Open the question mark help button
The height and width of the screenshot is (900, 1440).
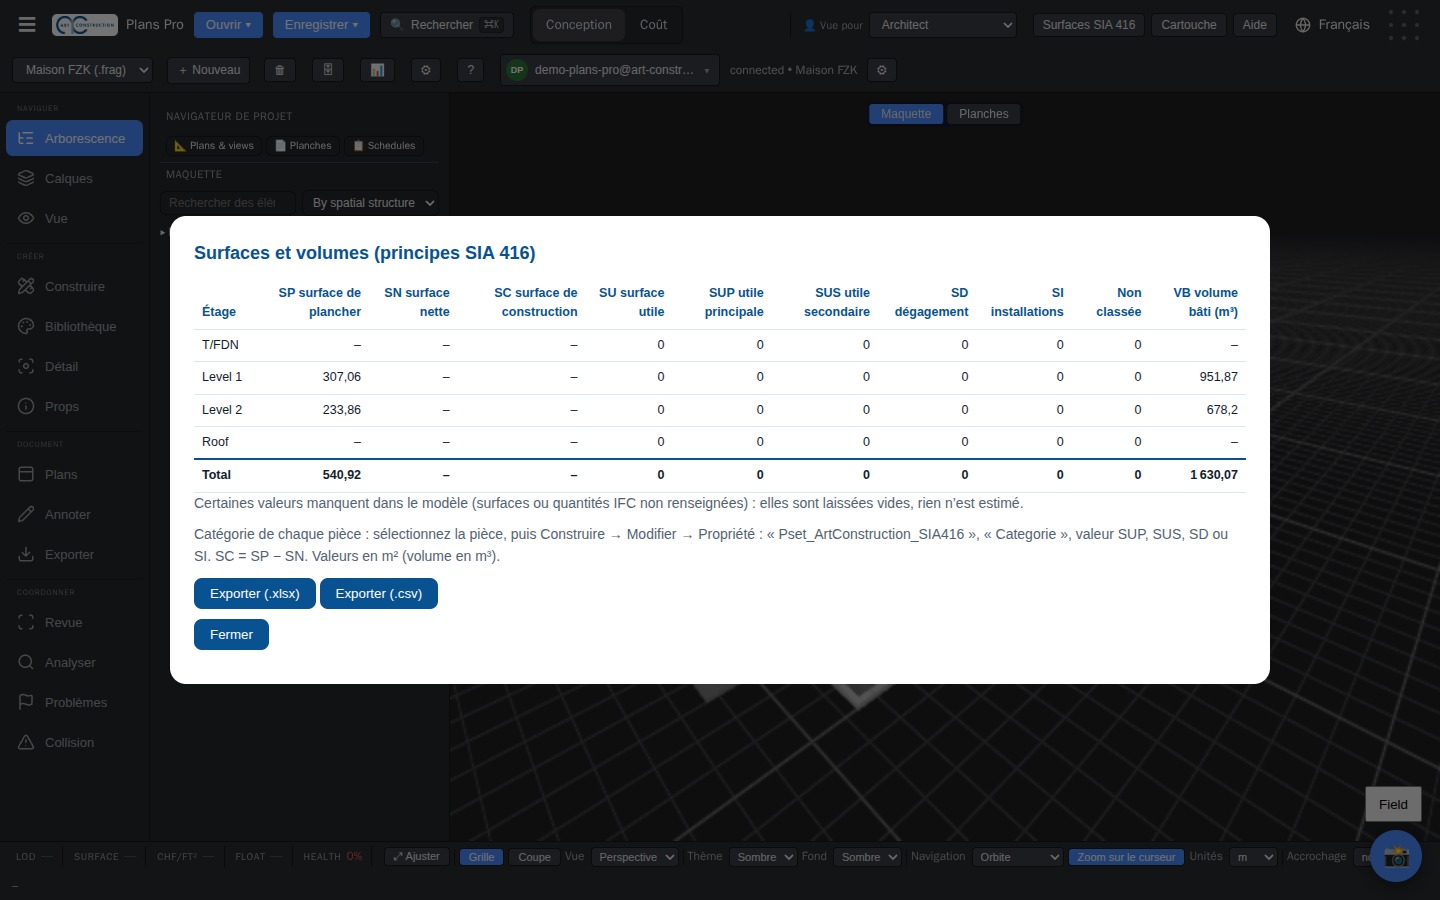pos(470,70)
